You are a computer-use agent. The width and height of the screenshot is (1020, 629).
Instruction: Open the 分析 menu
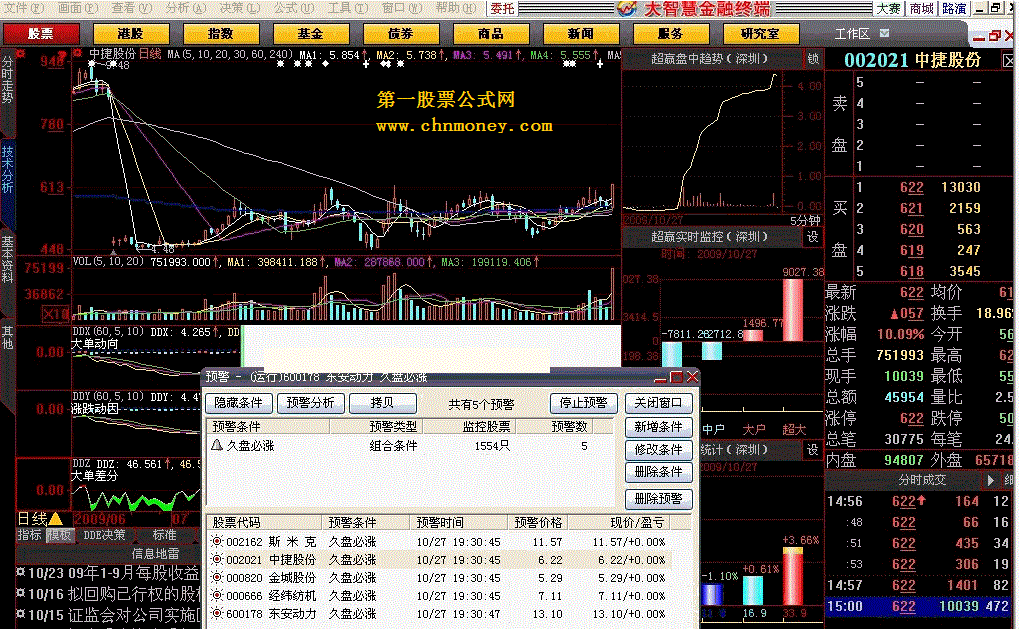click(185, 8)
